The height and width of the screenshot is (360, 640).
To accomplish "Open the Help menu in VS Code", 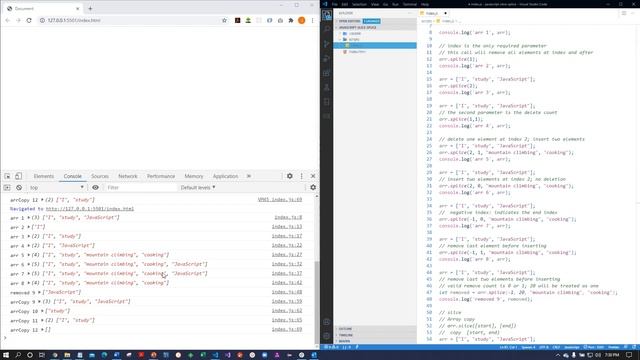I will (425, 4).
